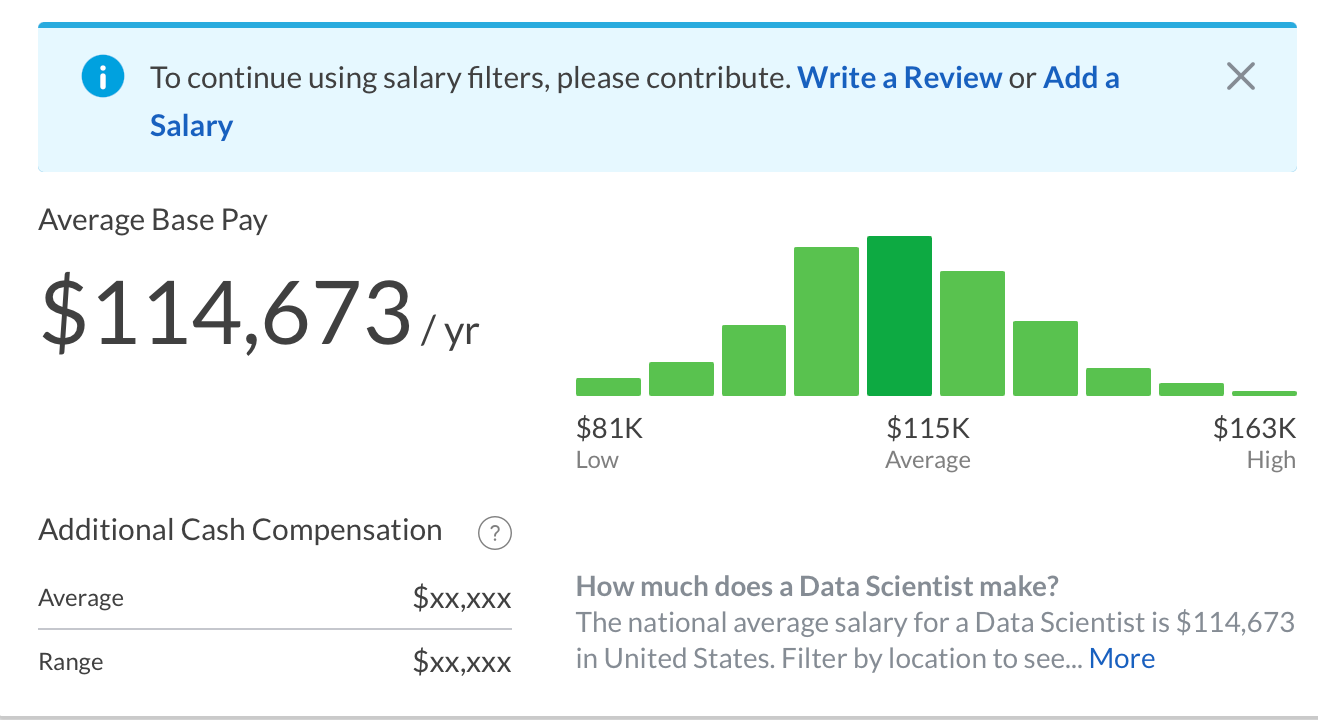The width and height of the screenshot is (1318, 720).
Task: Select the rightmost histogram bar
Action: pos(1262,393)
